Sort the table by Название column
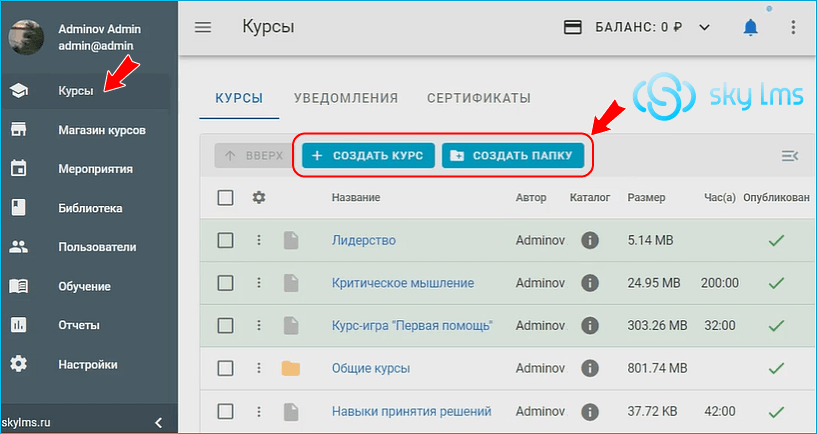This screenshot has height=434, width=817. pyautogui.click(x=356, y=197)
